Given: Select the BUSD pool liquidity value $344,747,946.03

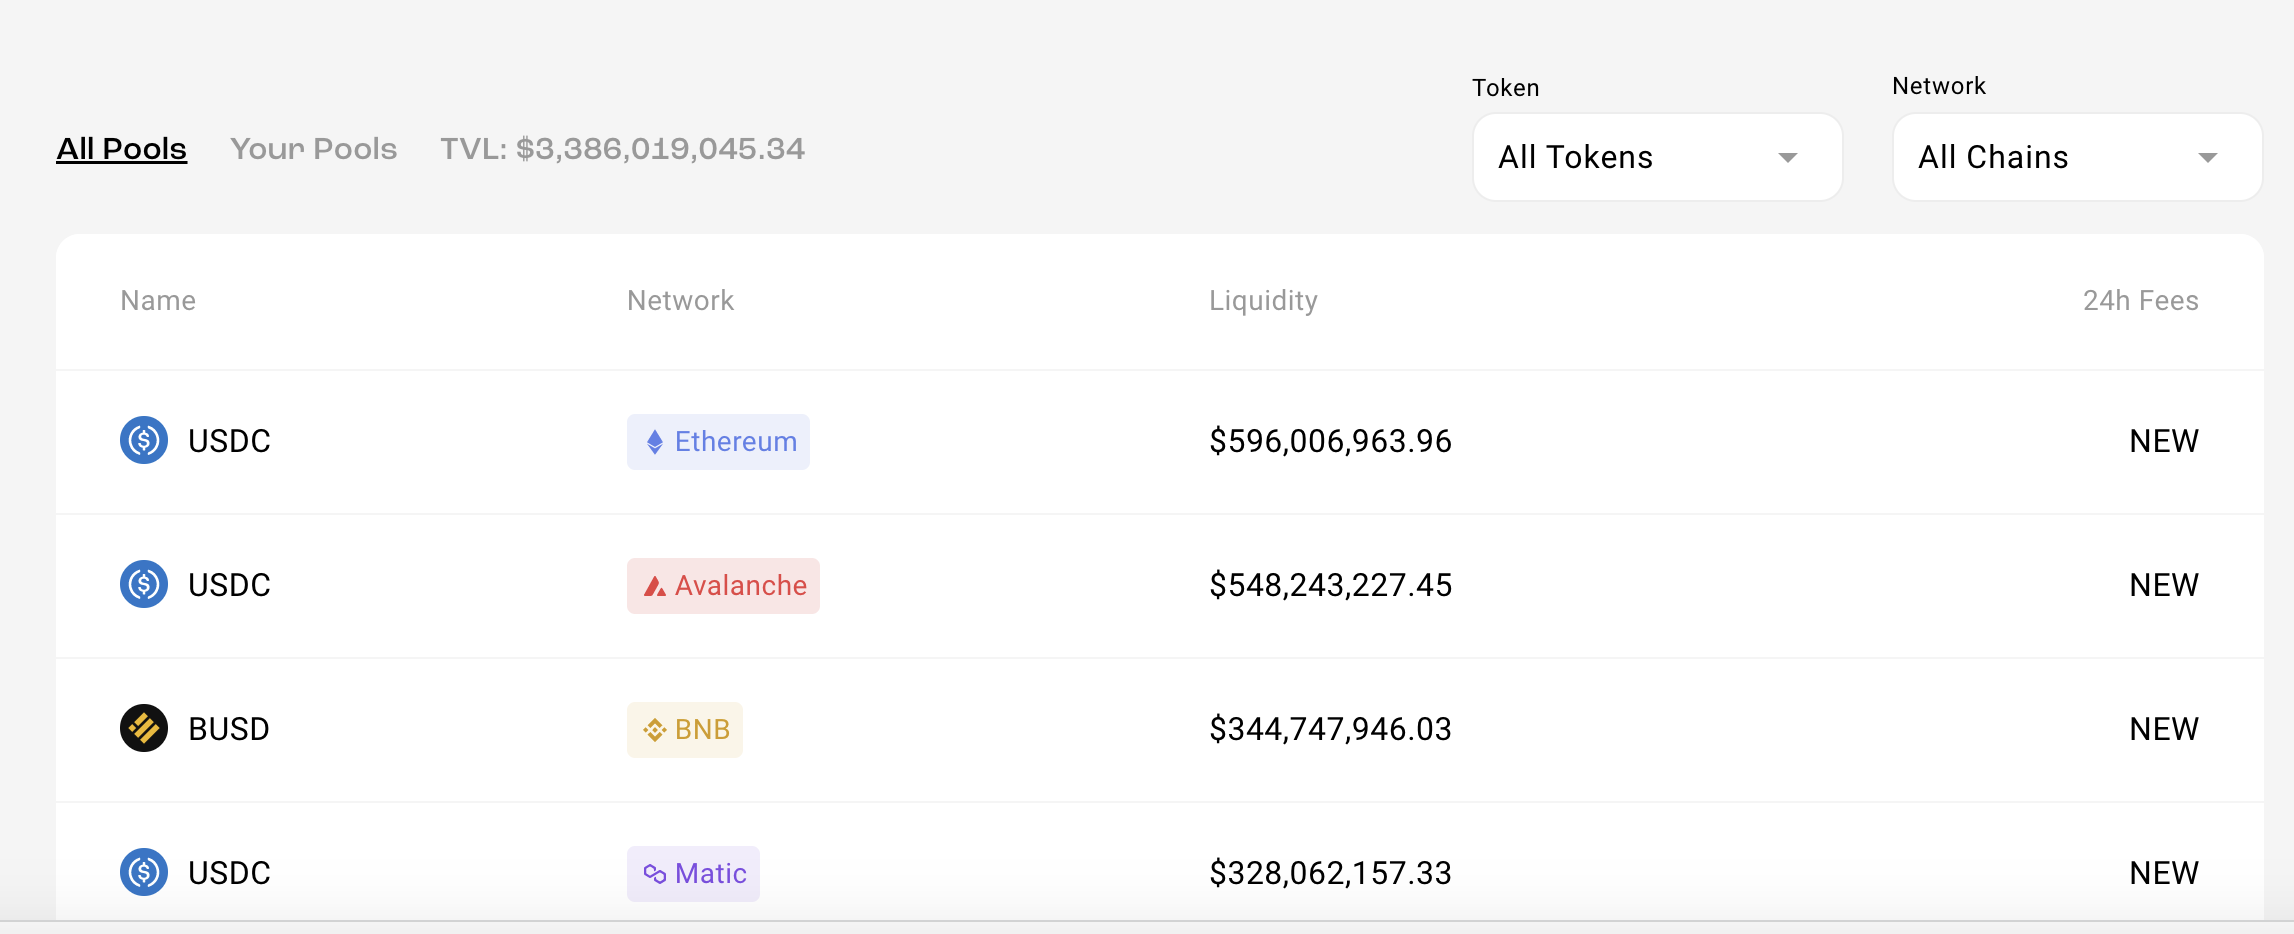Looking at the screenshot, I should coord(1330,729).
